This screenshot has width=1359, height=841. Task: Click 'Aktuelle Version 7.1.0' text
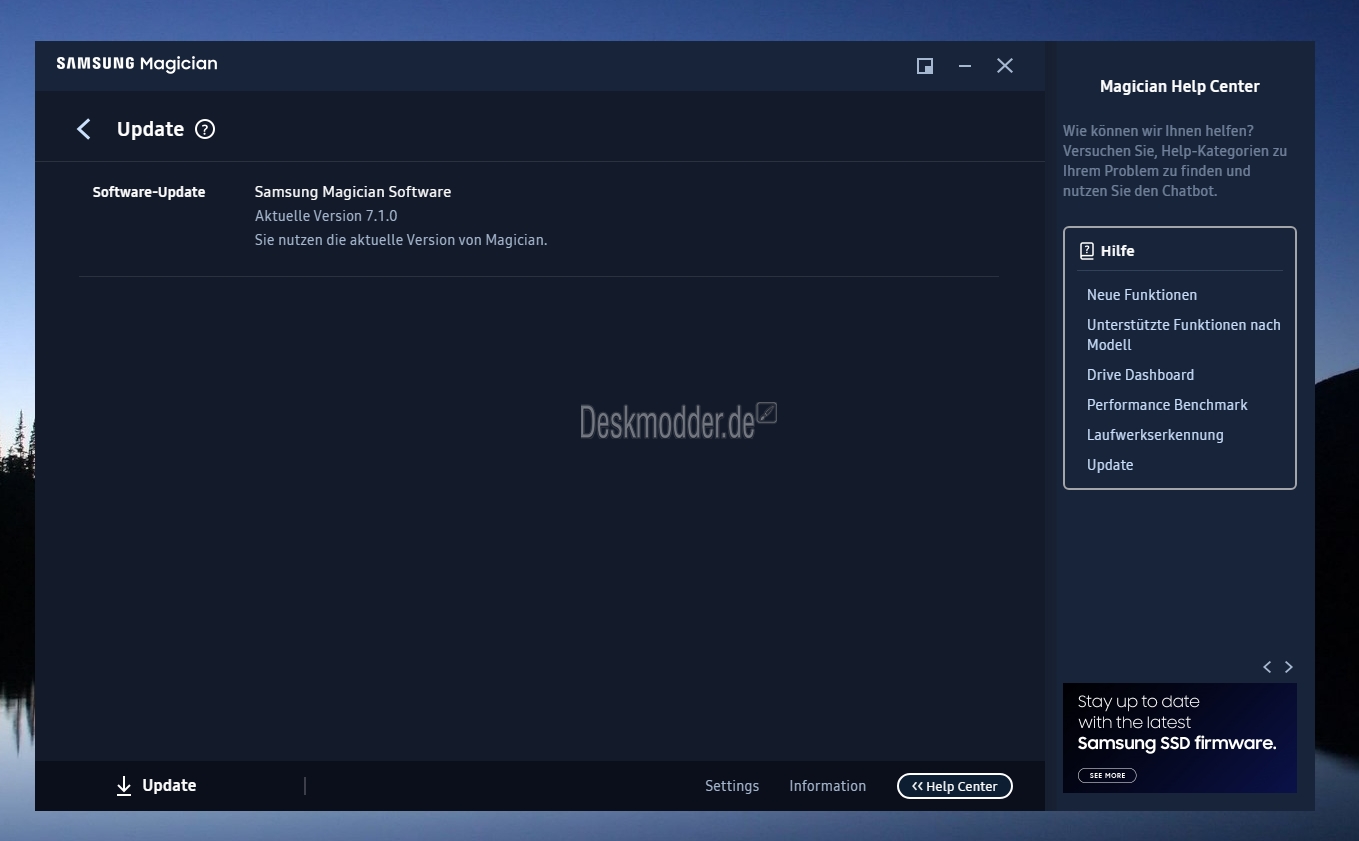[x=326, y=216]
